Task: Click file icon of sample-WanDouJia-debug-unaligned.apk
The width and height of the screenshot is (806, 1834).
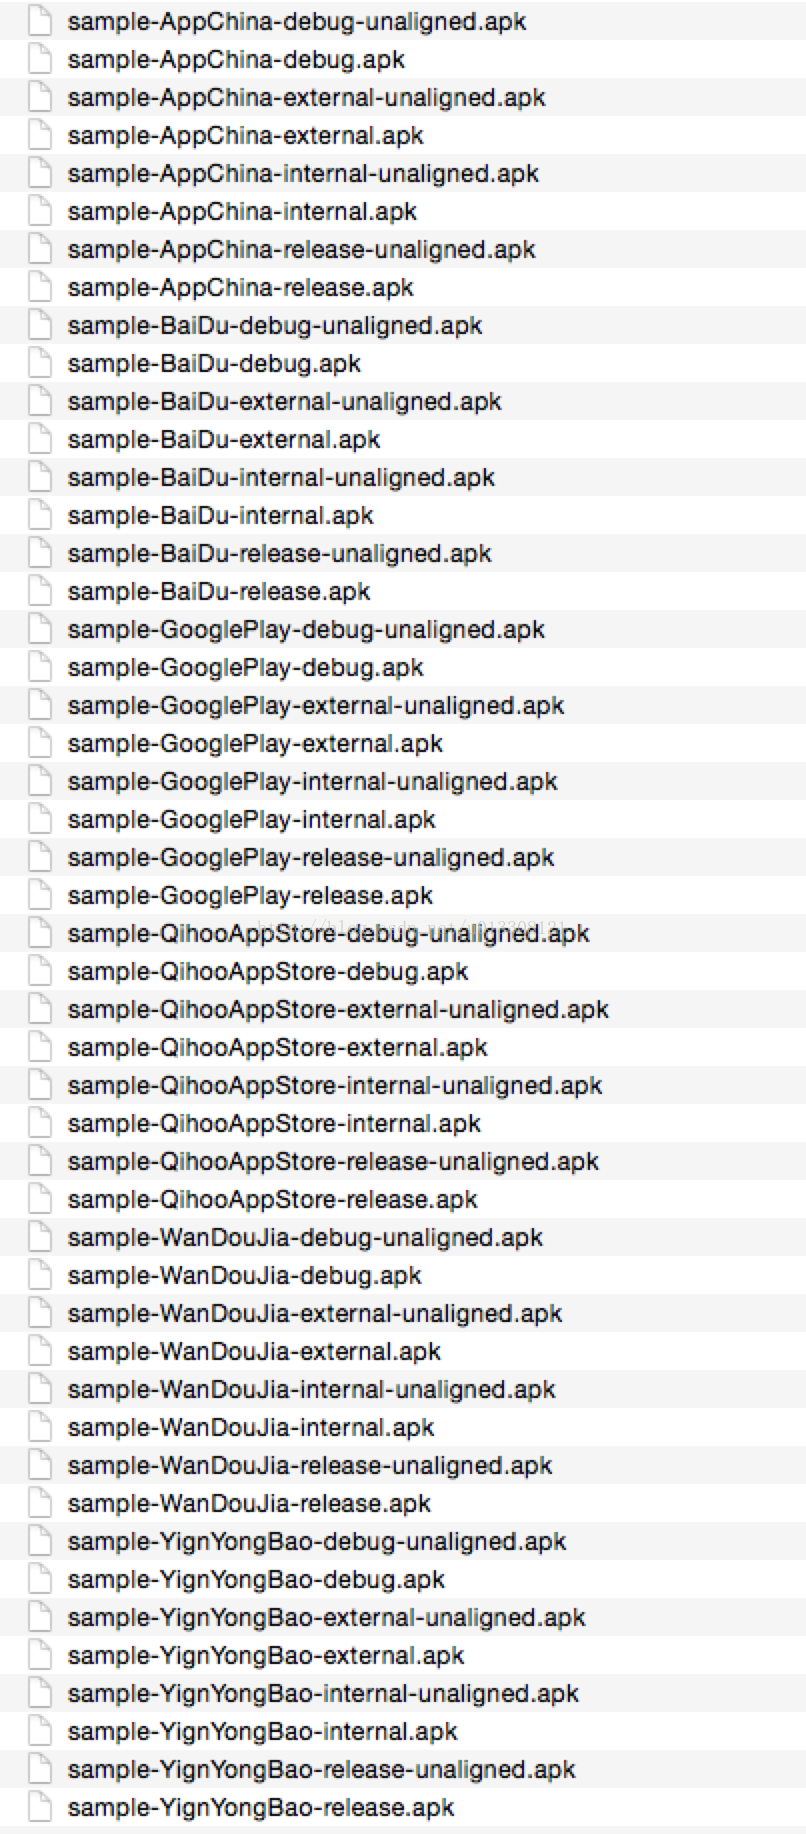Action: (40, 1237)
